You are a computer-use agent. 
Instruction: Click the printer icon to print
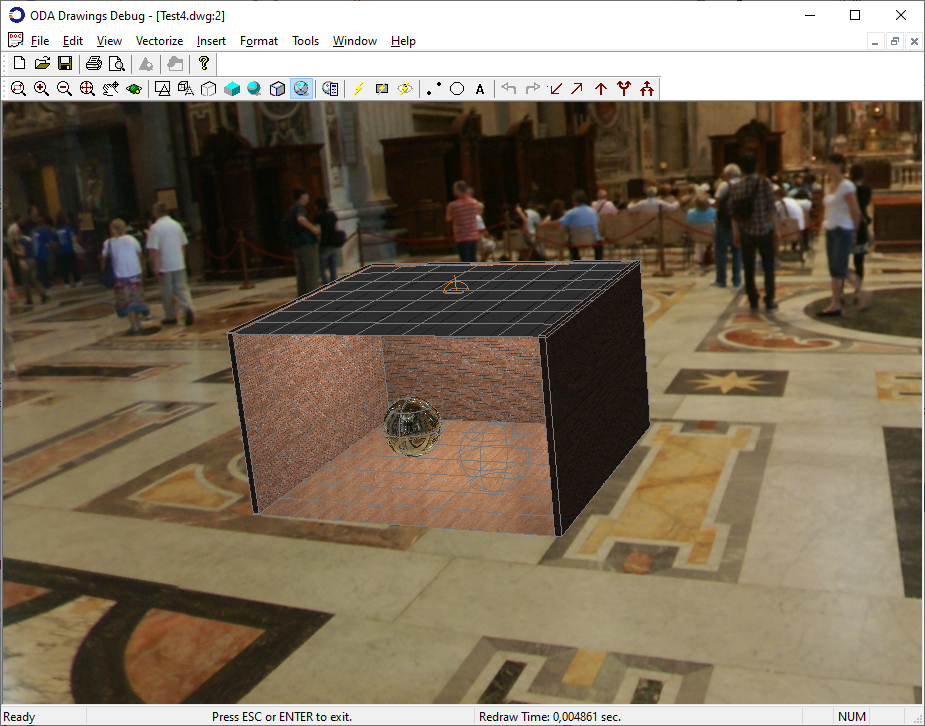pyautogui.click(x=94, y=64)
